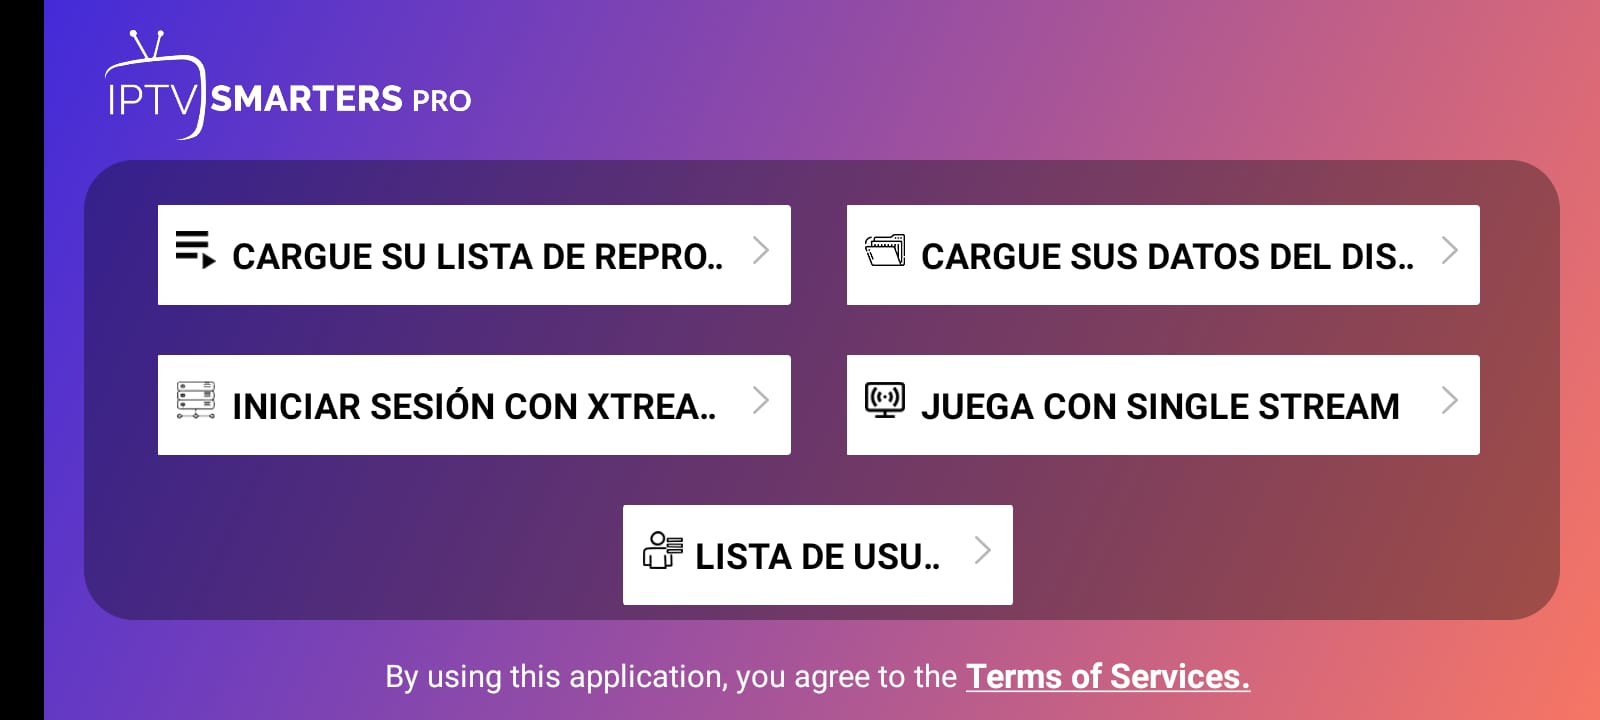Screen dimensions: 1600x720
Task: Tap Juega con Single Stream
Action: (x=1163, y=405)
